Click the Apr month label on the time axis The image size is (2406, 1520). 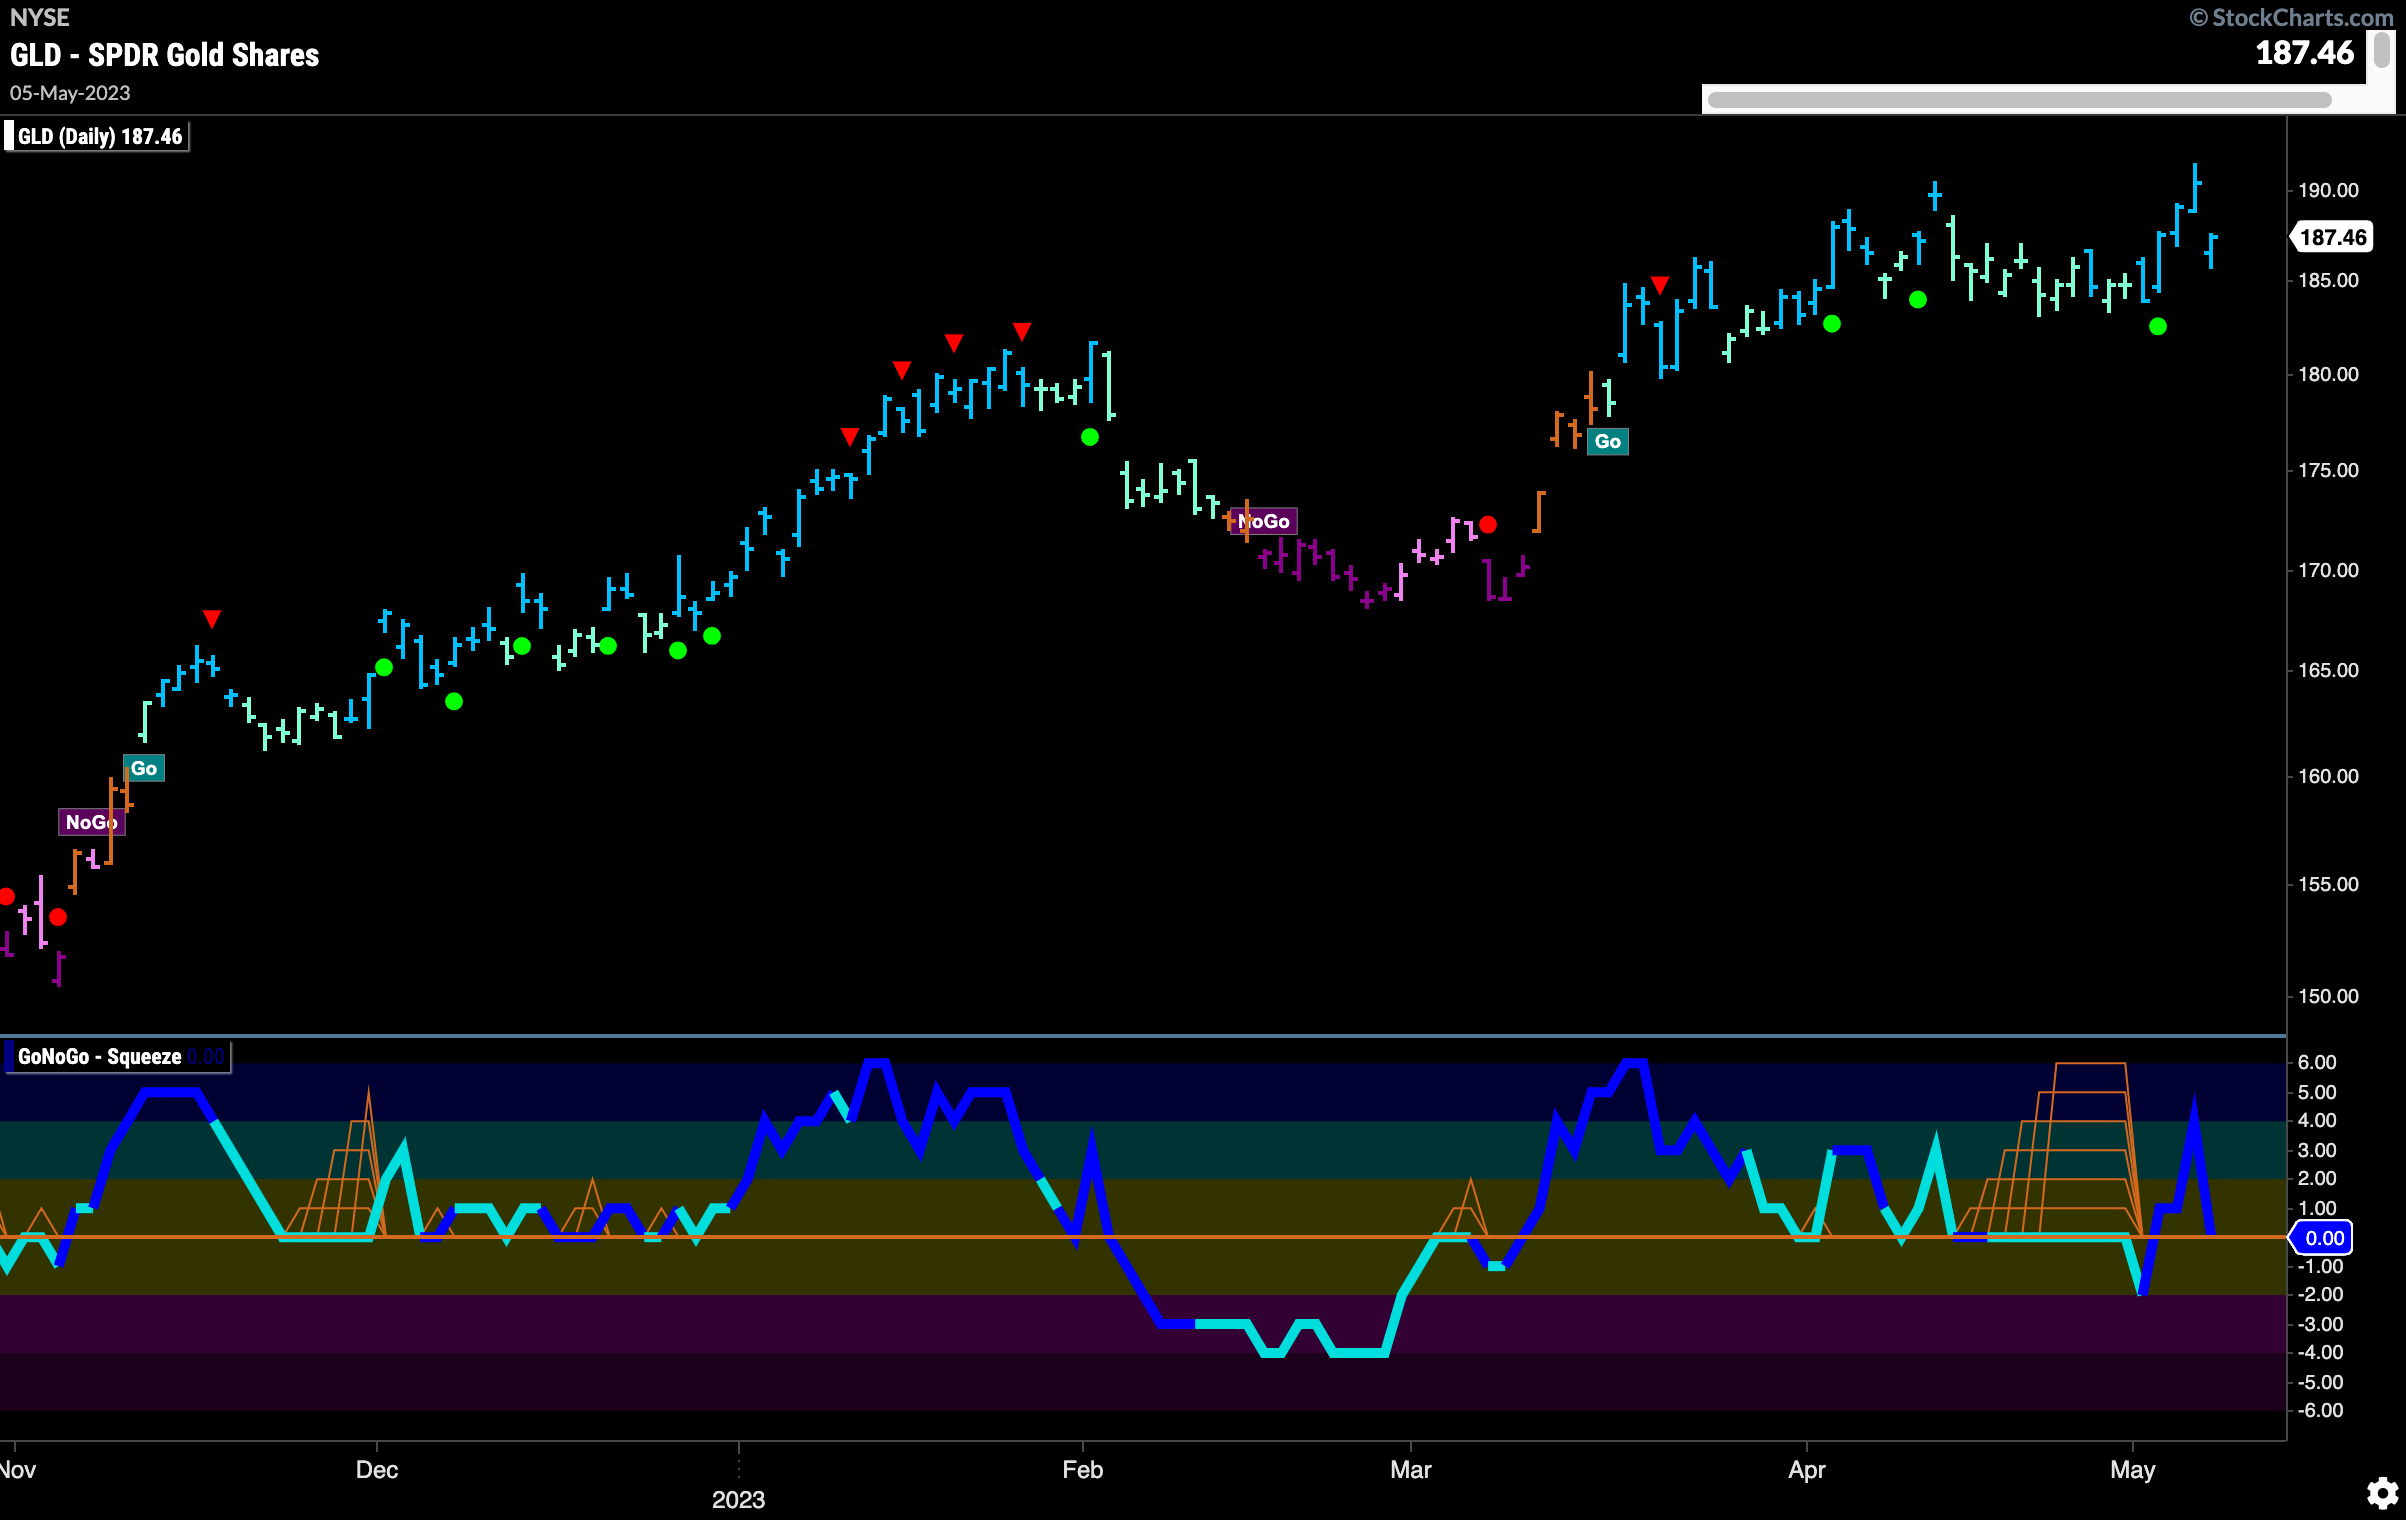tap(1806, 1470)
